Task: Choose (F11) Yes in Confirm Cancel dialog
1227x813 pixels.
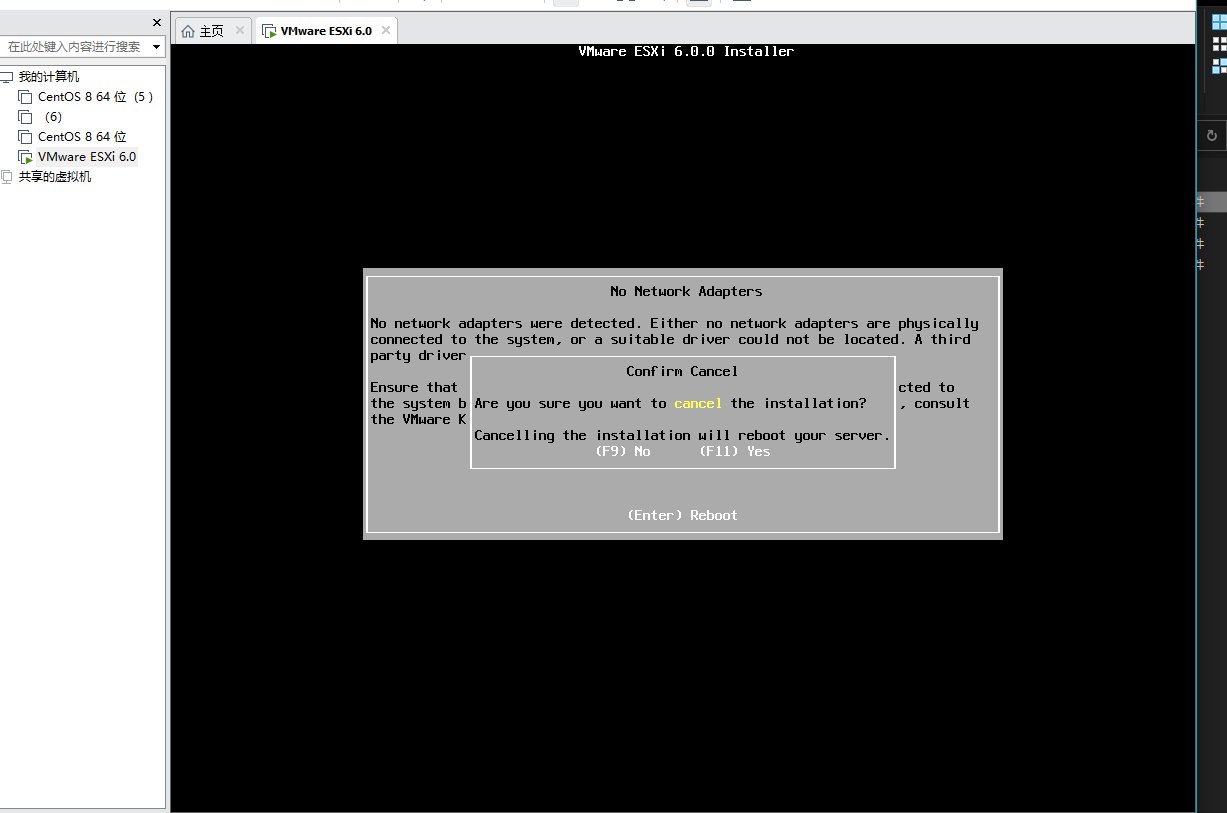Action: [735, 451]
